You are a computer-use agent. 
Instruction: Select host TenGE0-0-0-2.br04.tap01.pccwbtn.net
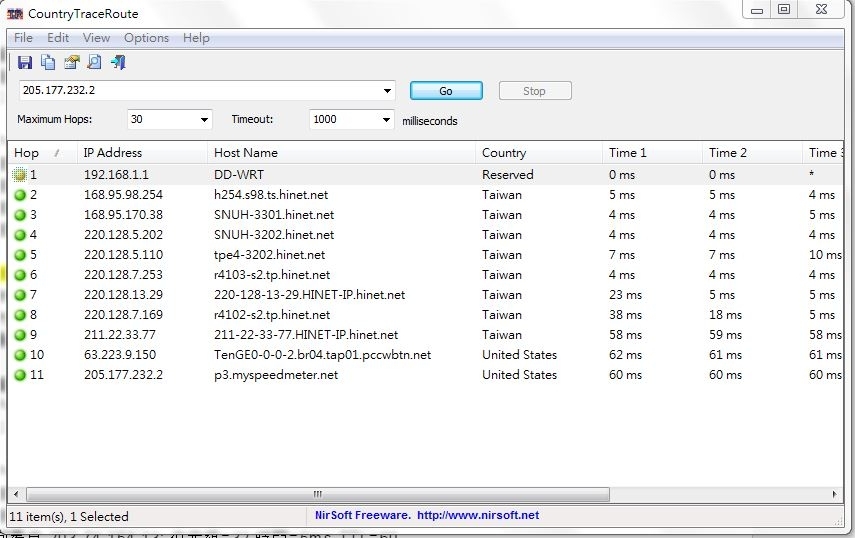[322, 355]
